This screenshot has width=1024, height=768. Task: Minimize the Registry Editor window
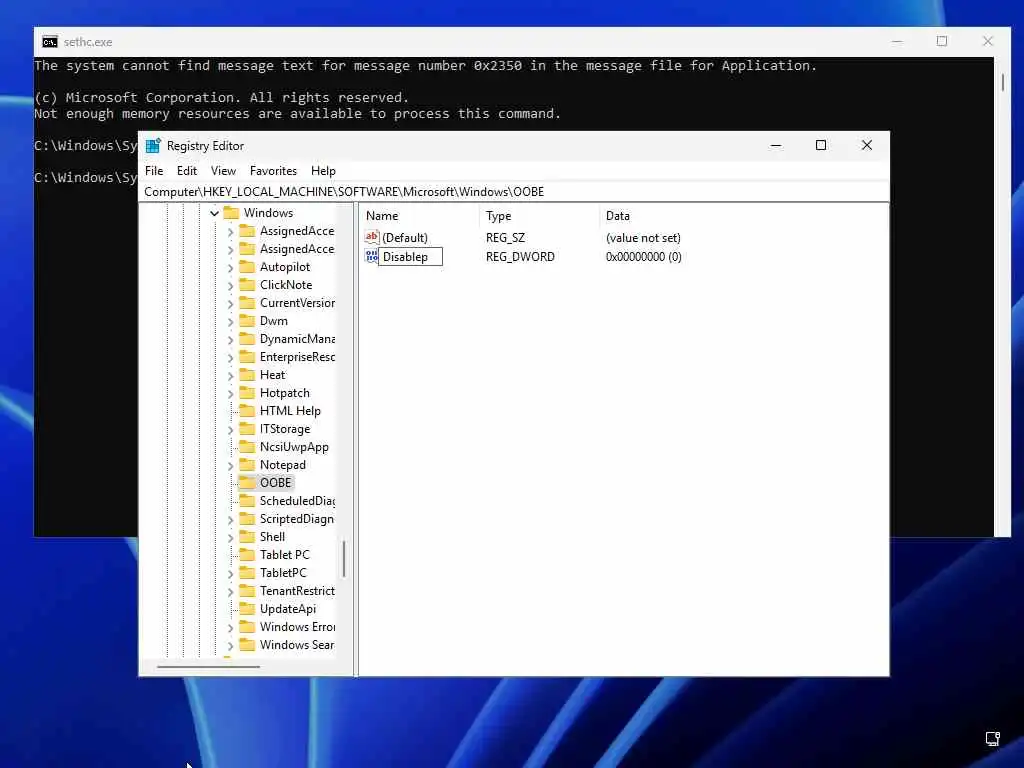click(x=776, y=146)
